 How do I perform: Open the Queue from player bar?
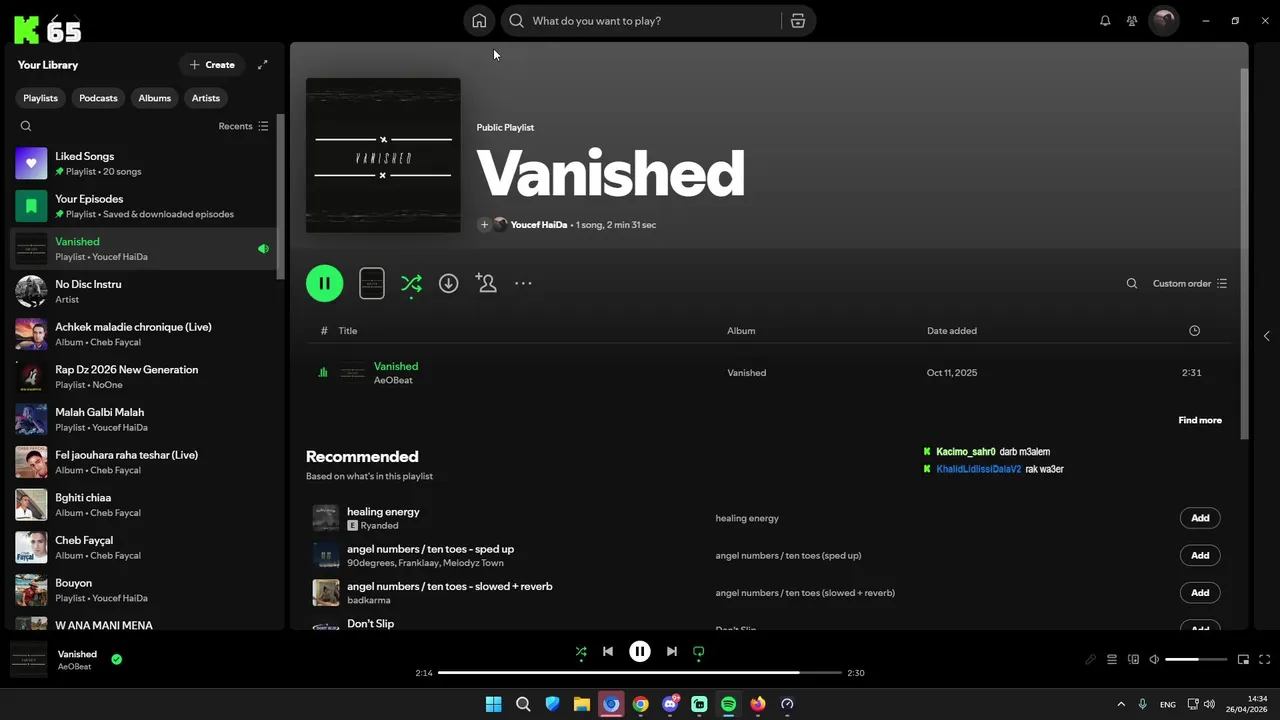click(1112, 660)
